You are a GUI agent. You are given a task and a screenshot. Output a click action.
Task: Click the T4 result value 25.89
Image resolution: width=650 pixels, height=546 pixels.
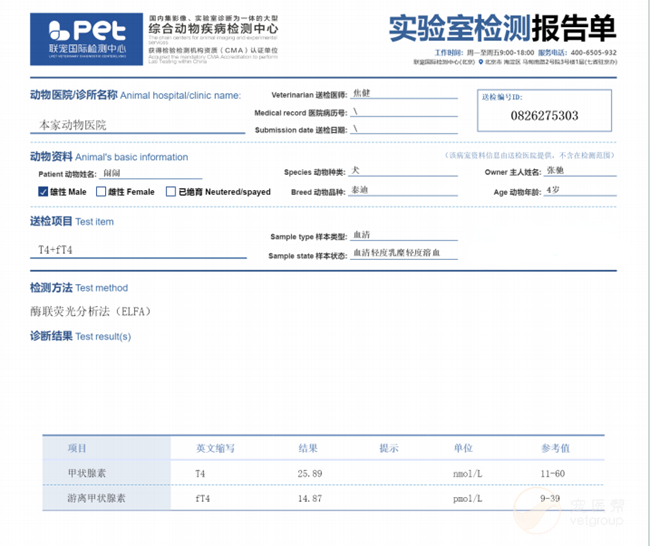coord(311,472)
